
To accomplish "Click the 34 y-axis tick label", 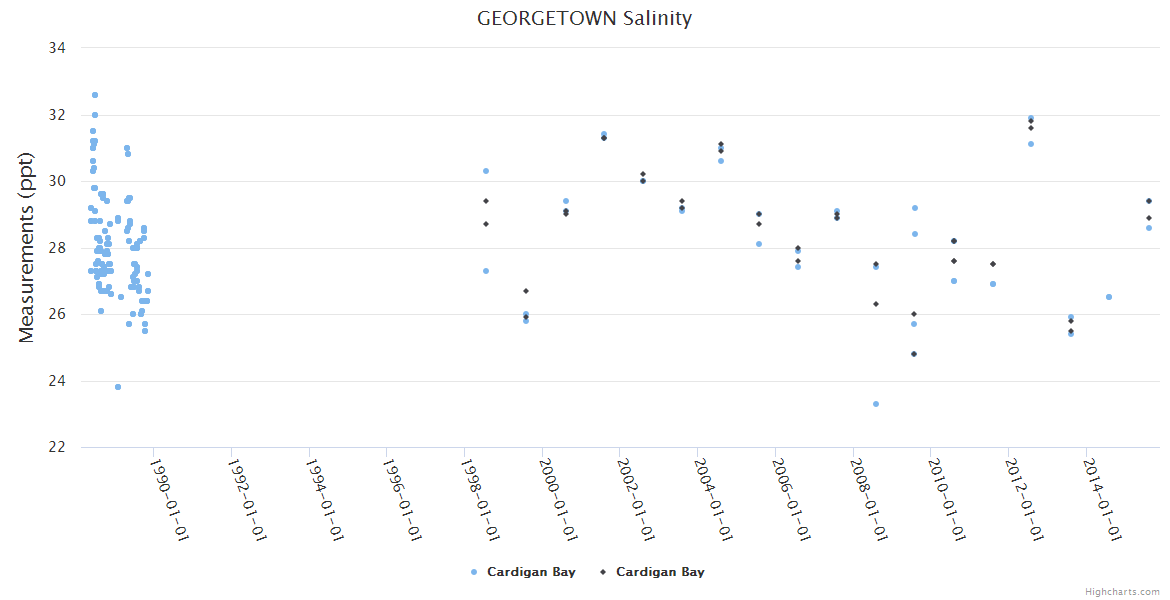I will coord(58,48).
